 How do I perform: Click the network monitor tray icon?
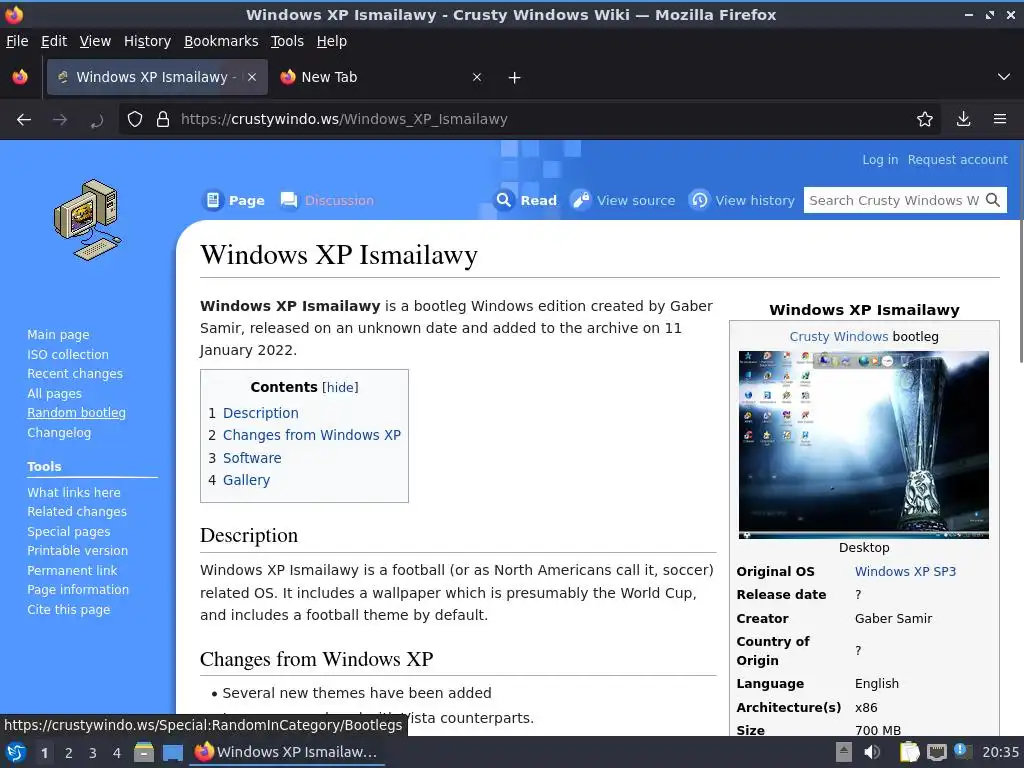click(x=936, y=752)
